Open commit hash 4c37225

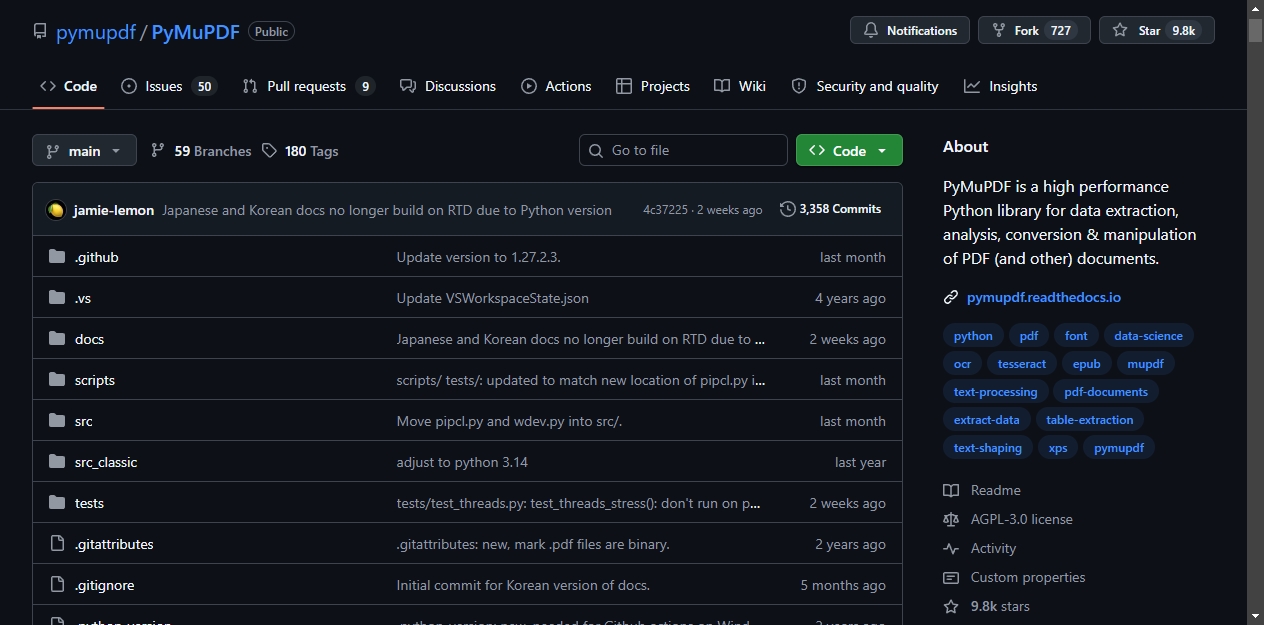pyautogui.click(x=665, y=210)
